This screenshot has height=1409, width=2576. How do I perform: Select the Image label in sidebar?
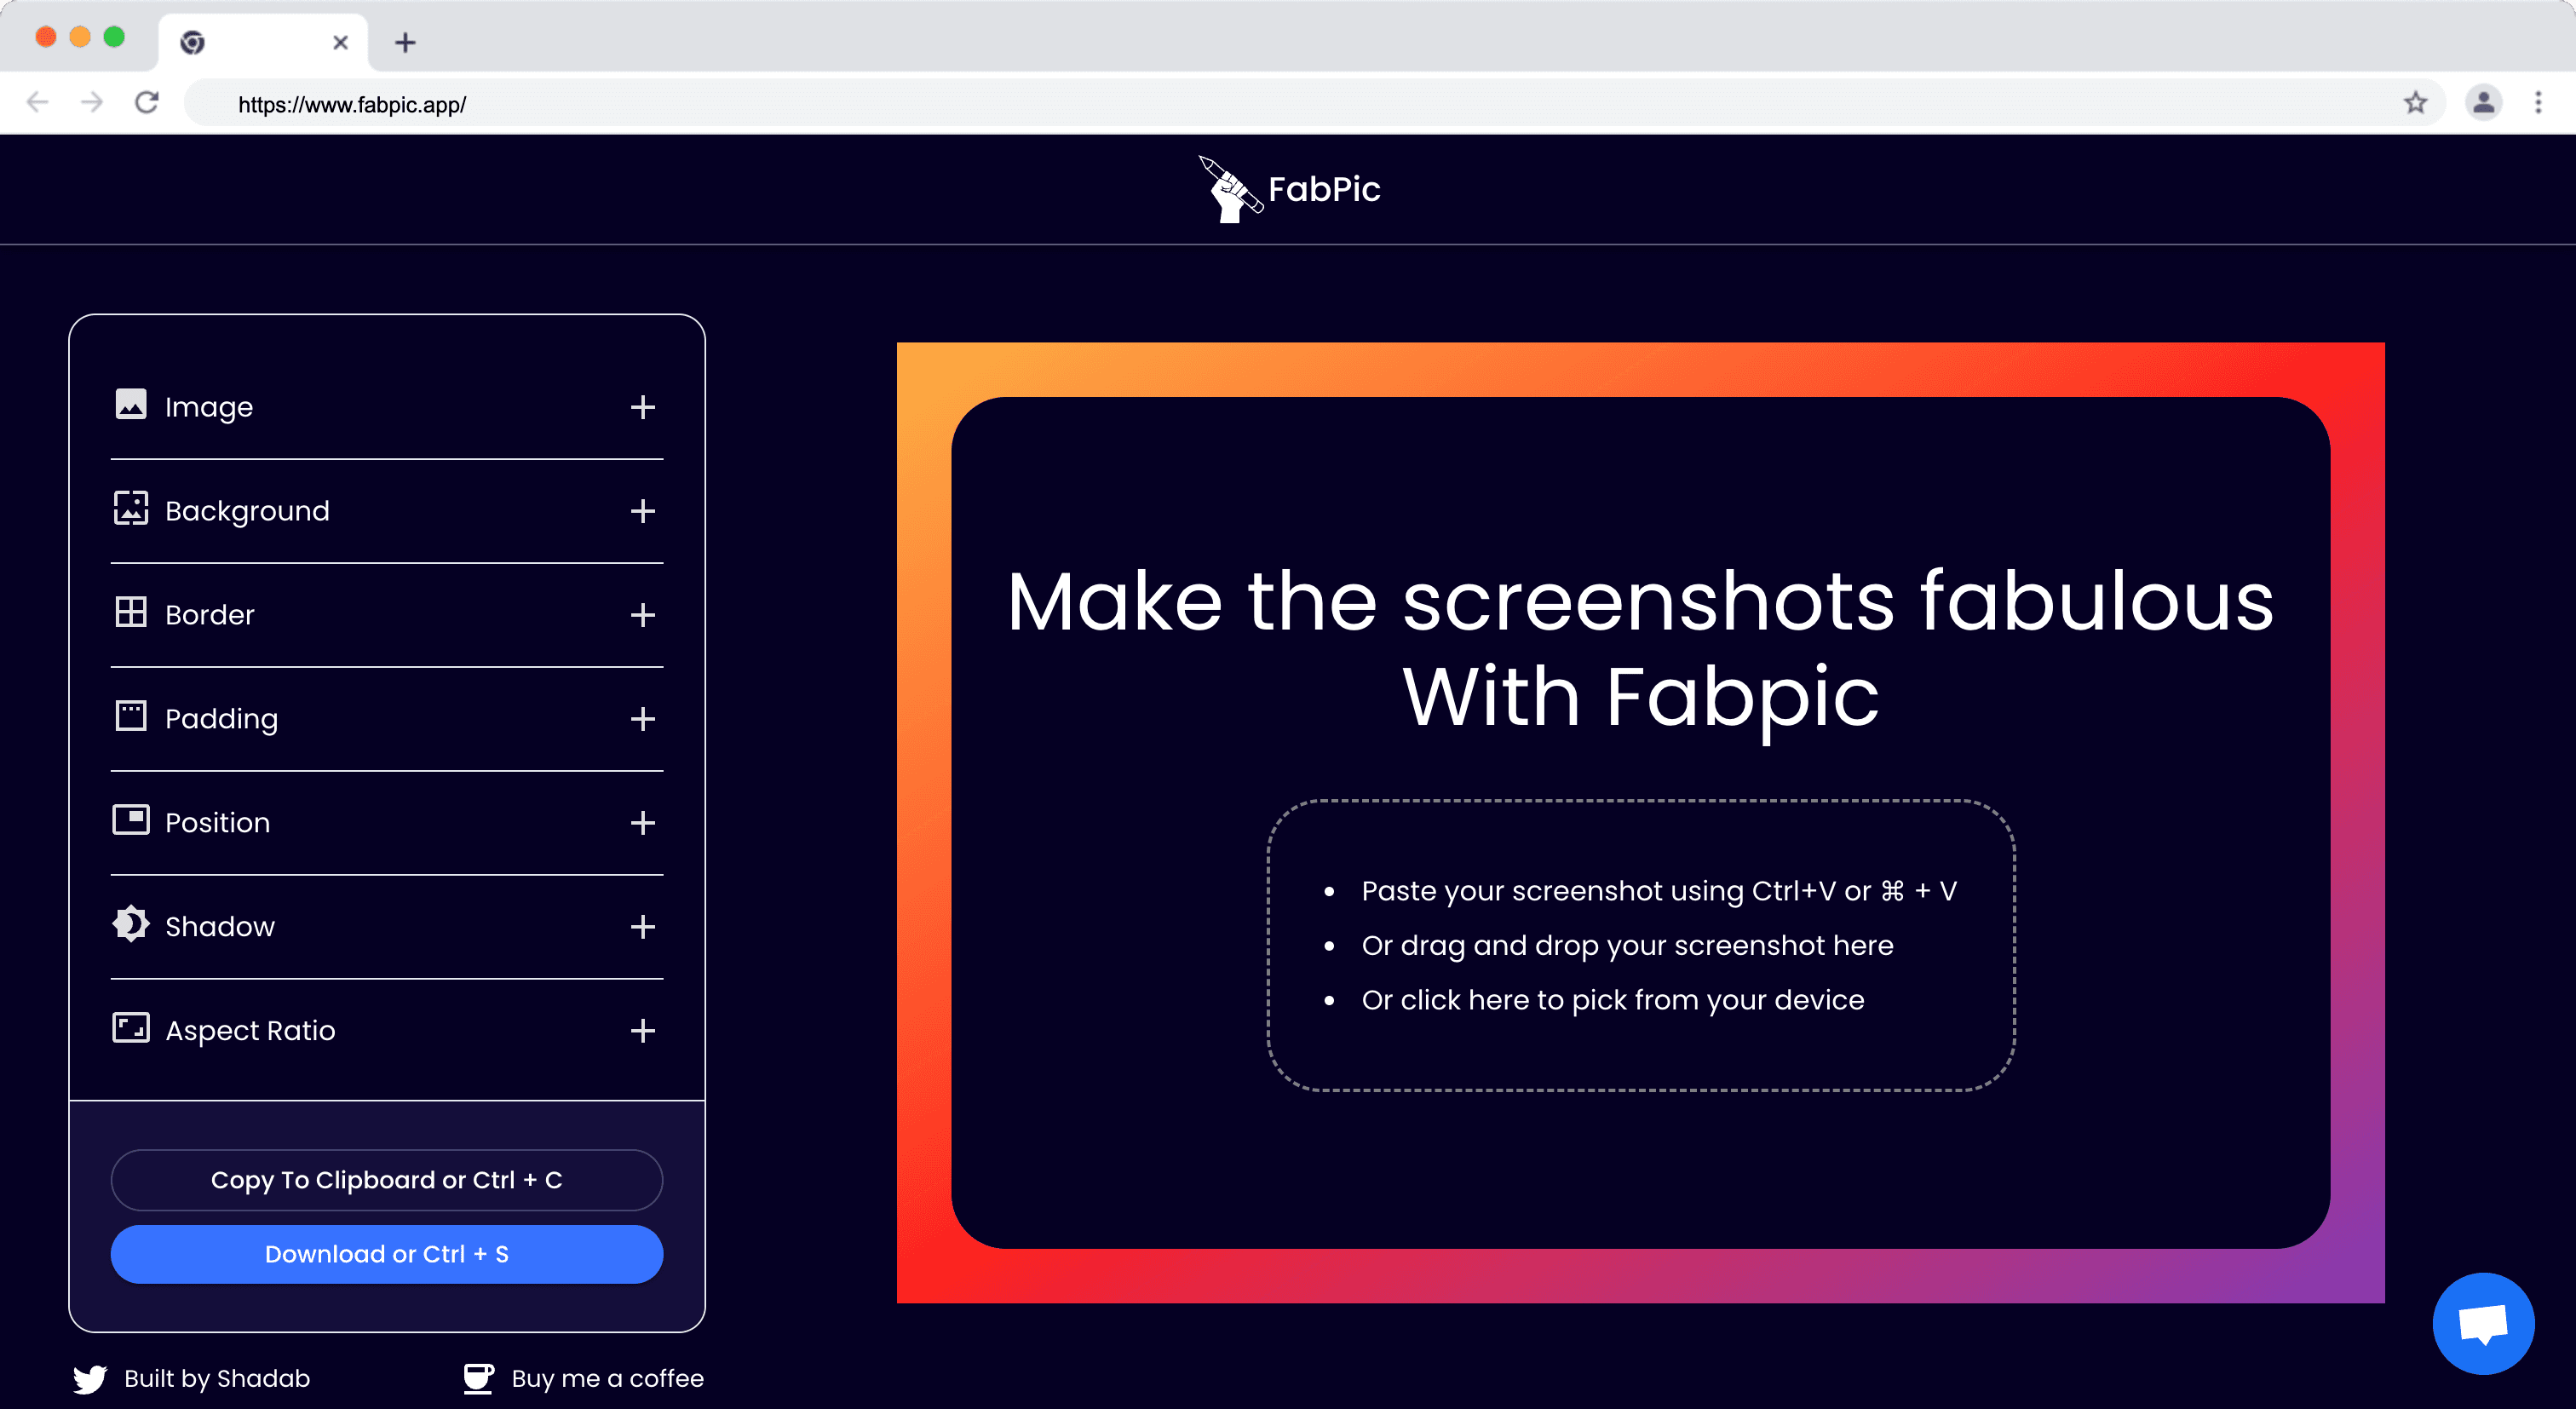209,407
